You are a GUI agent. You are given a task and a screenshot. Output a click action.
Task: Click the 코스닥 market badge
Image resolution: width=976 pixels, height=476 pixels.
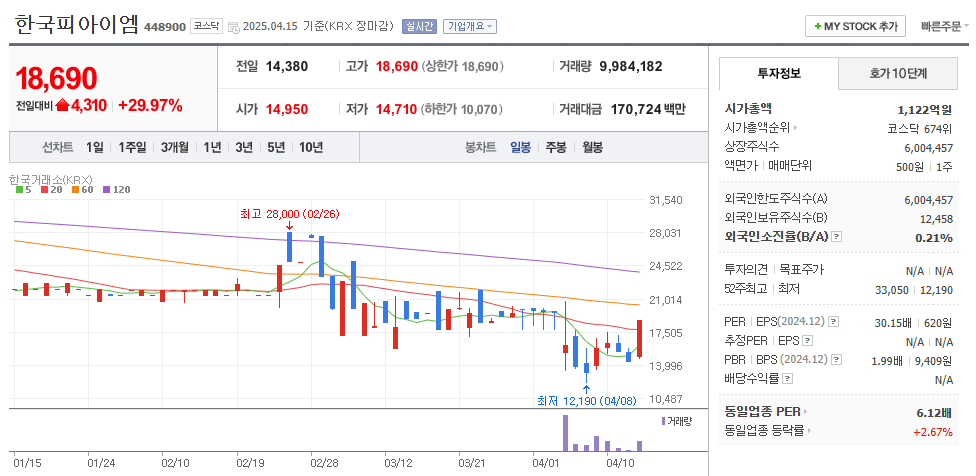pyautogui.click(x=206, y=26)
